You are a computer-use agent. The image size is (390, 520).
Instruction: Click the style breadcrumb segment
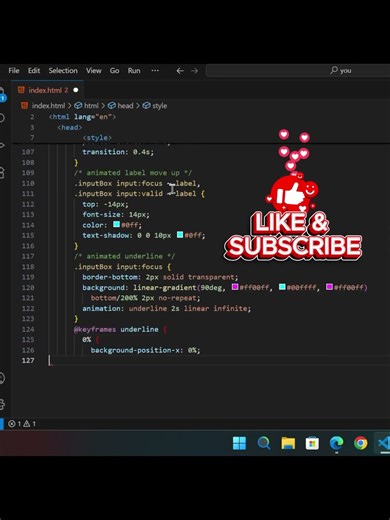tap(160, 106)
